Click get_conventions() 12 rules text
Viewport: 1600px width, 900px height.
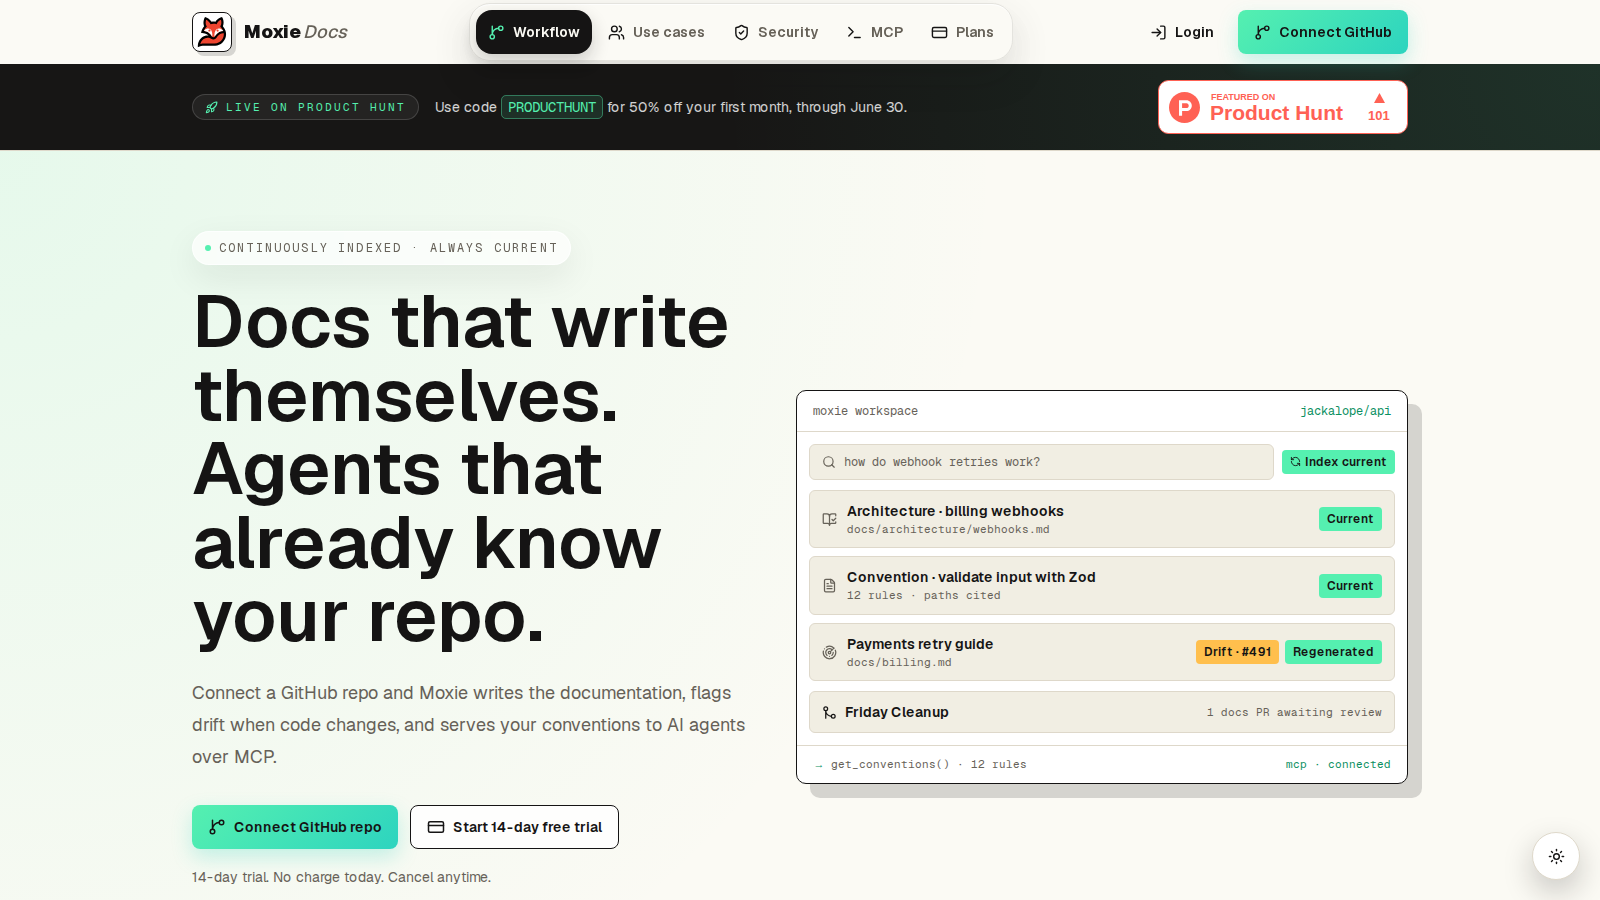point(929,764)
